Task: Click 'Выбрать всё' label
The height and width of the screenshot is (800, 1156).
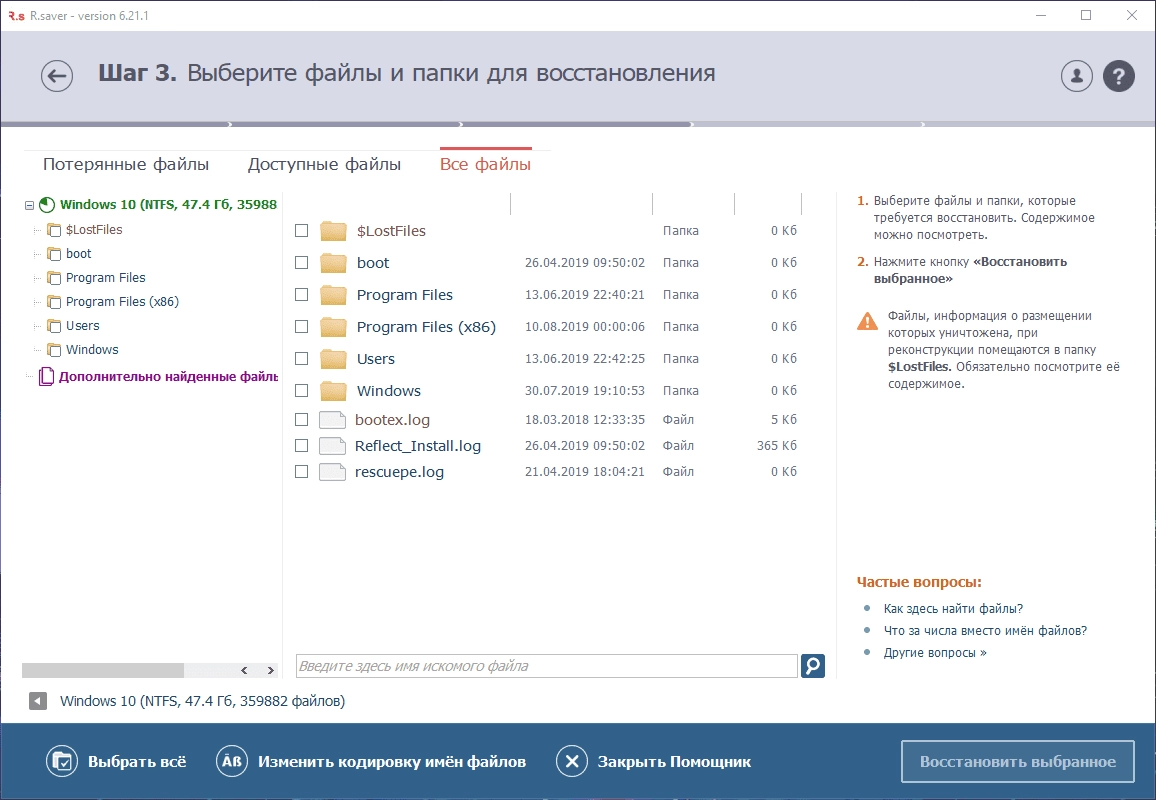Action: click(x=137, y=762)
